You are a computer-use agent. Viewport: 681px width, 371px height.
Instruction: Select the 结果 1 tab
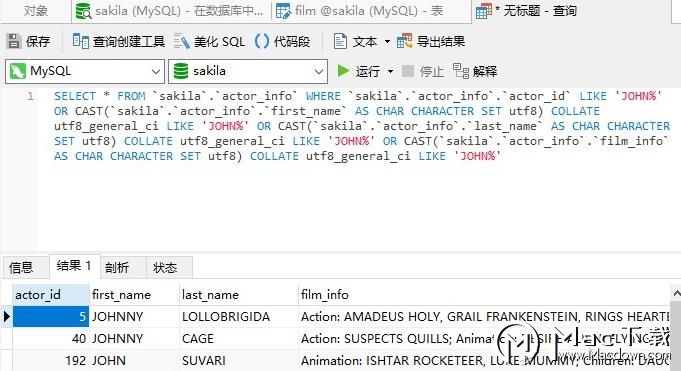coord(74,265)
